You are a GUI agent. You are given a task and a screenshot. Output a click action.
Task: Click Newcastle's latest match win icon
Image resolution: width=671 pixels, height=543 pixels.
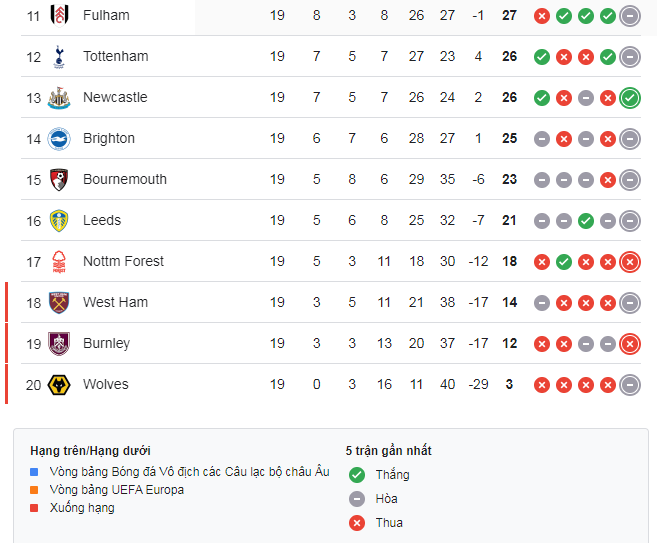click(x=629, y=97)
